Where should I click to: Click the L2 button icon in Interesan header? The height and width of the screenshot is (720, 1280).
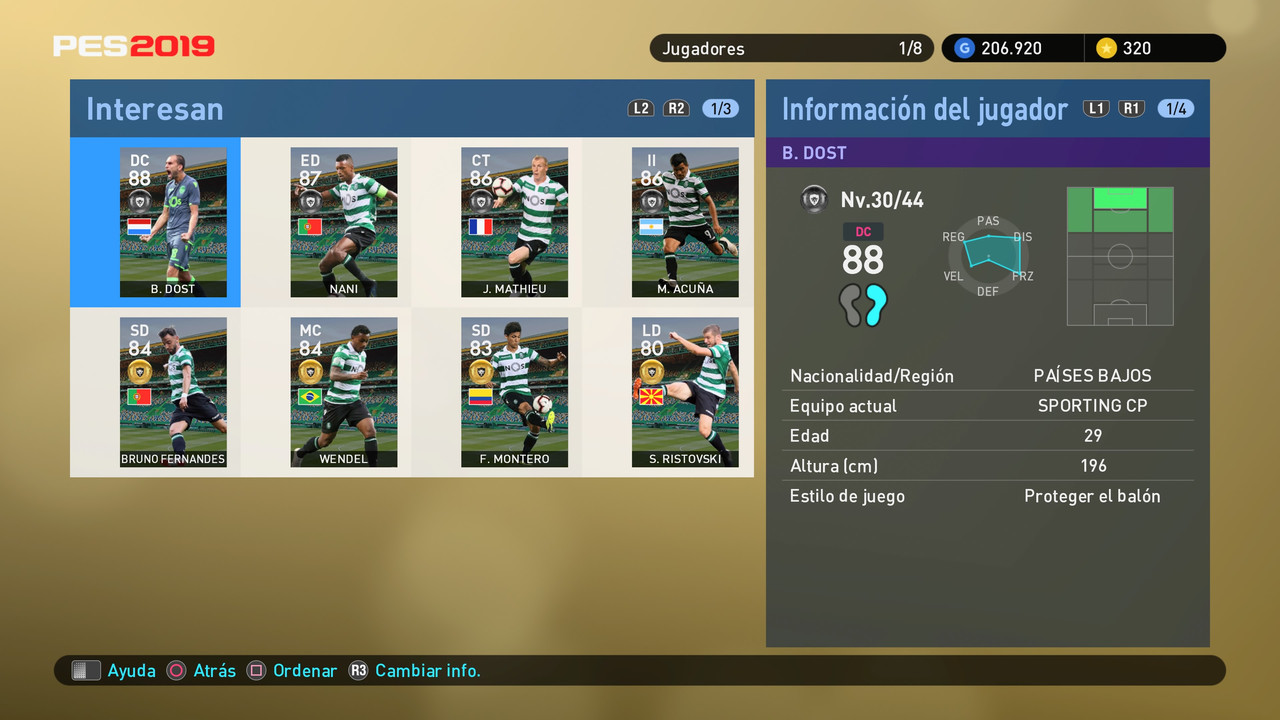point(642,108)
